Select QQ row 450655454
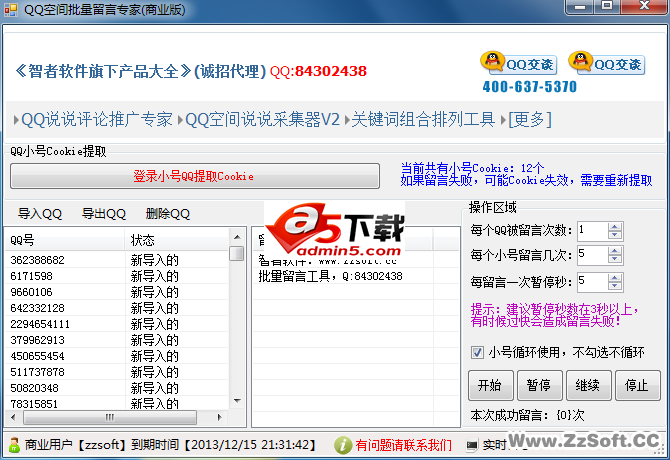The height and width of the screenshot is (460, 670). point(117,356)
